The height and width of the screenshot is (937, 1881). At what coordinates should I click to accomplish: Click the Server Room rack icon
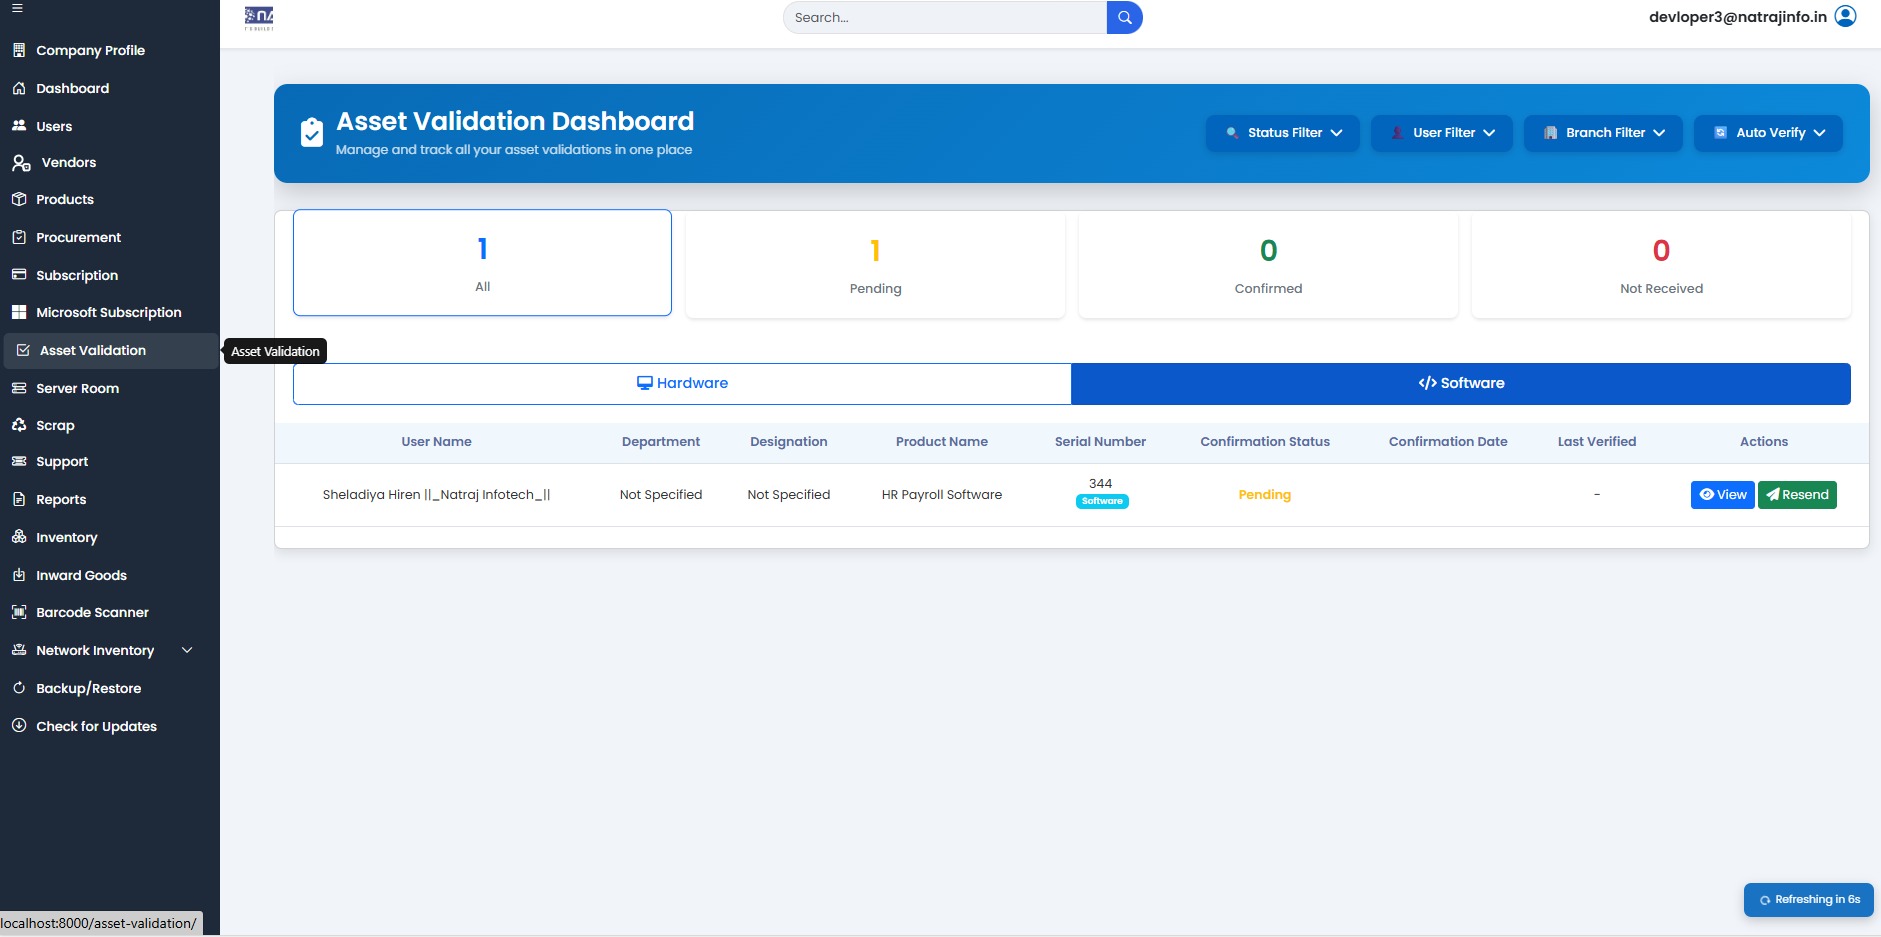(19, 388)
